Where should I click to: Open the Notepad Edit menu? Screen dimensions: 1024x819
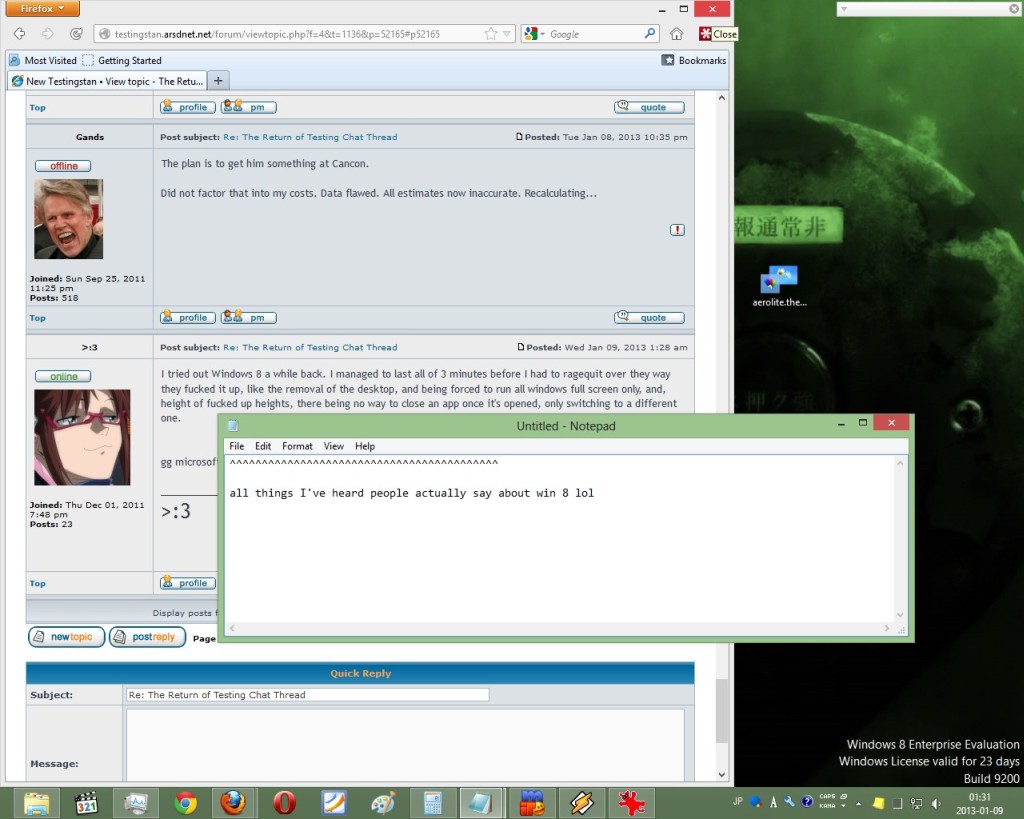click(263, 446)
